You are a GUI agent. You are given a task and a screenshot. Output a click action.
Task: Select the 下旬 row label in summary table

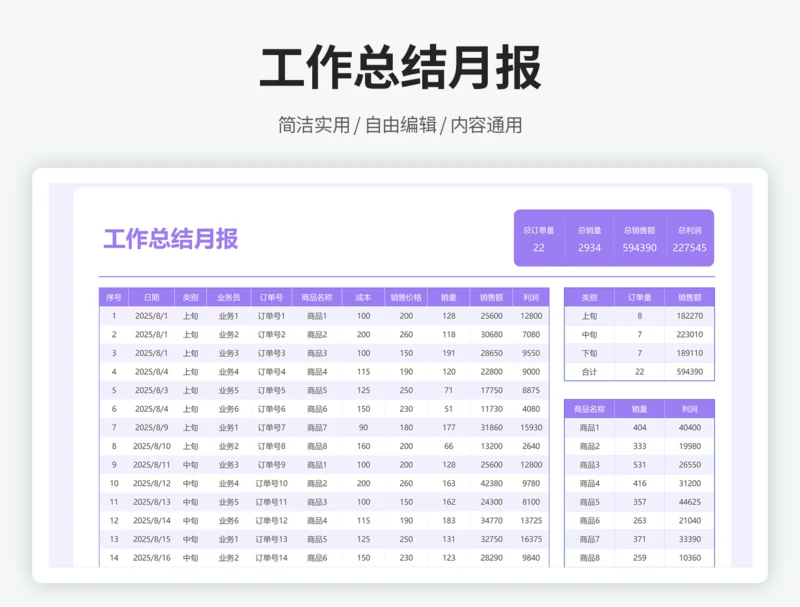pyautogui.click(x=590, y=353)
